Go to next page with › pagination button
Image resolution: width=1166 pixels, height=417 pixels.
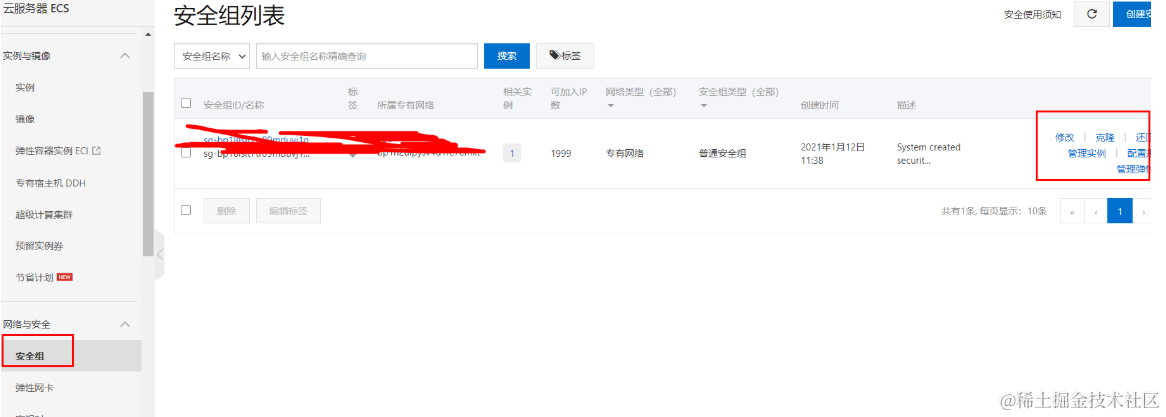[x=1144, y=211]
